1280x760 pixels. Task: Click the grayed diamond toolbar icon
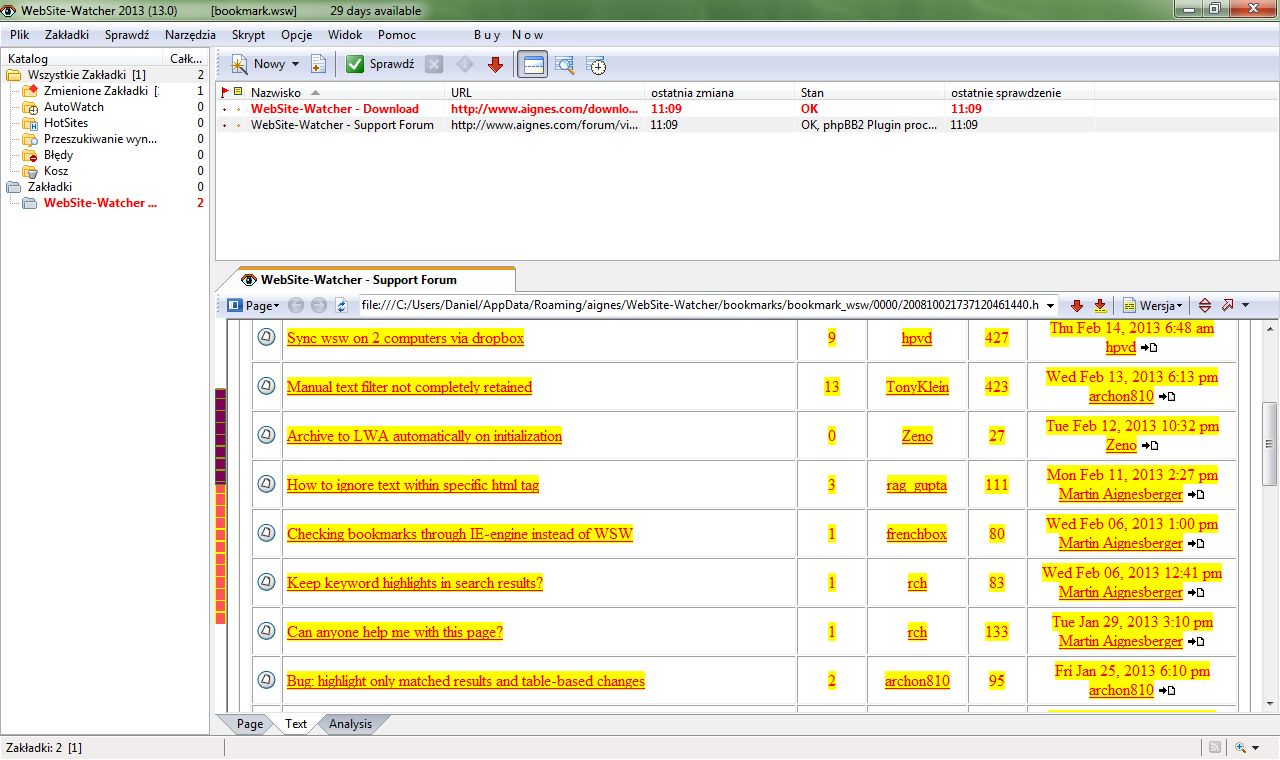coord(464,64)
